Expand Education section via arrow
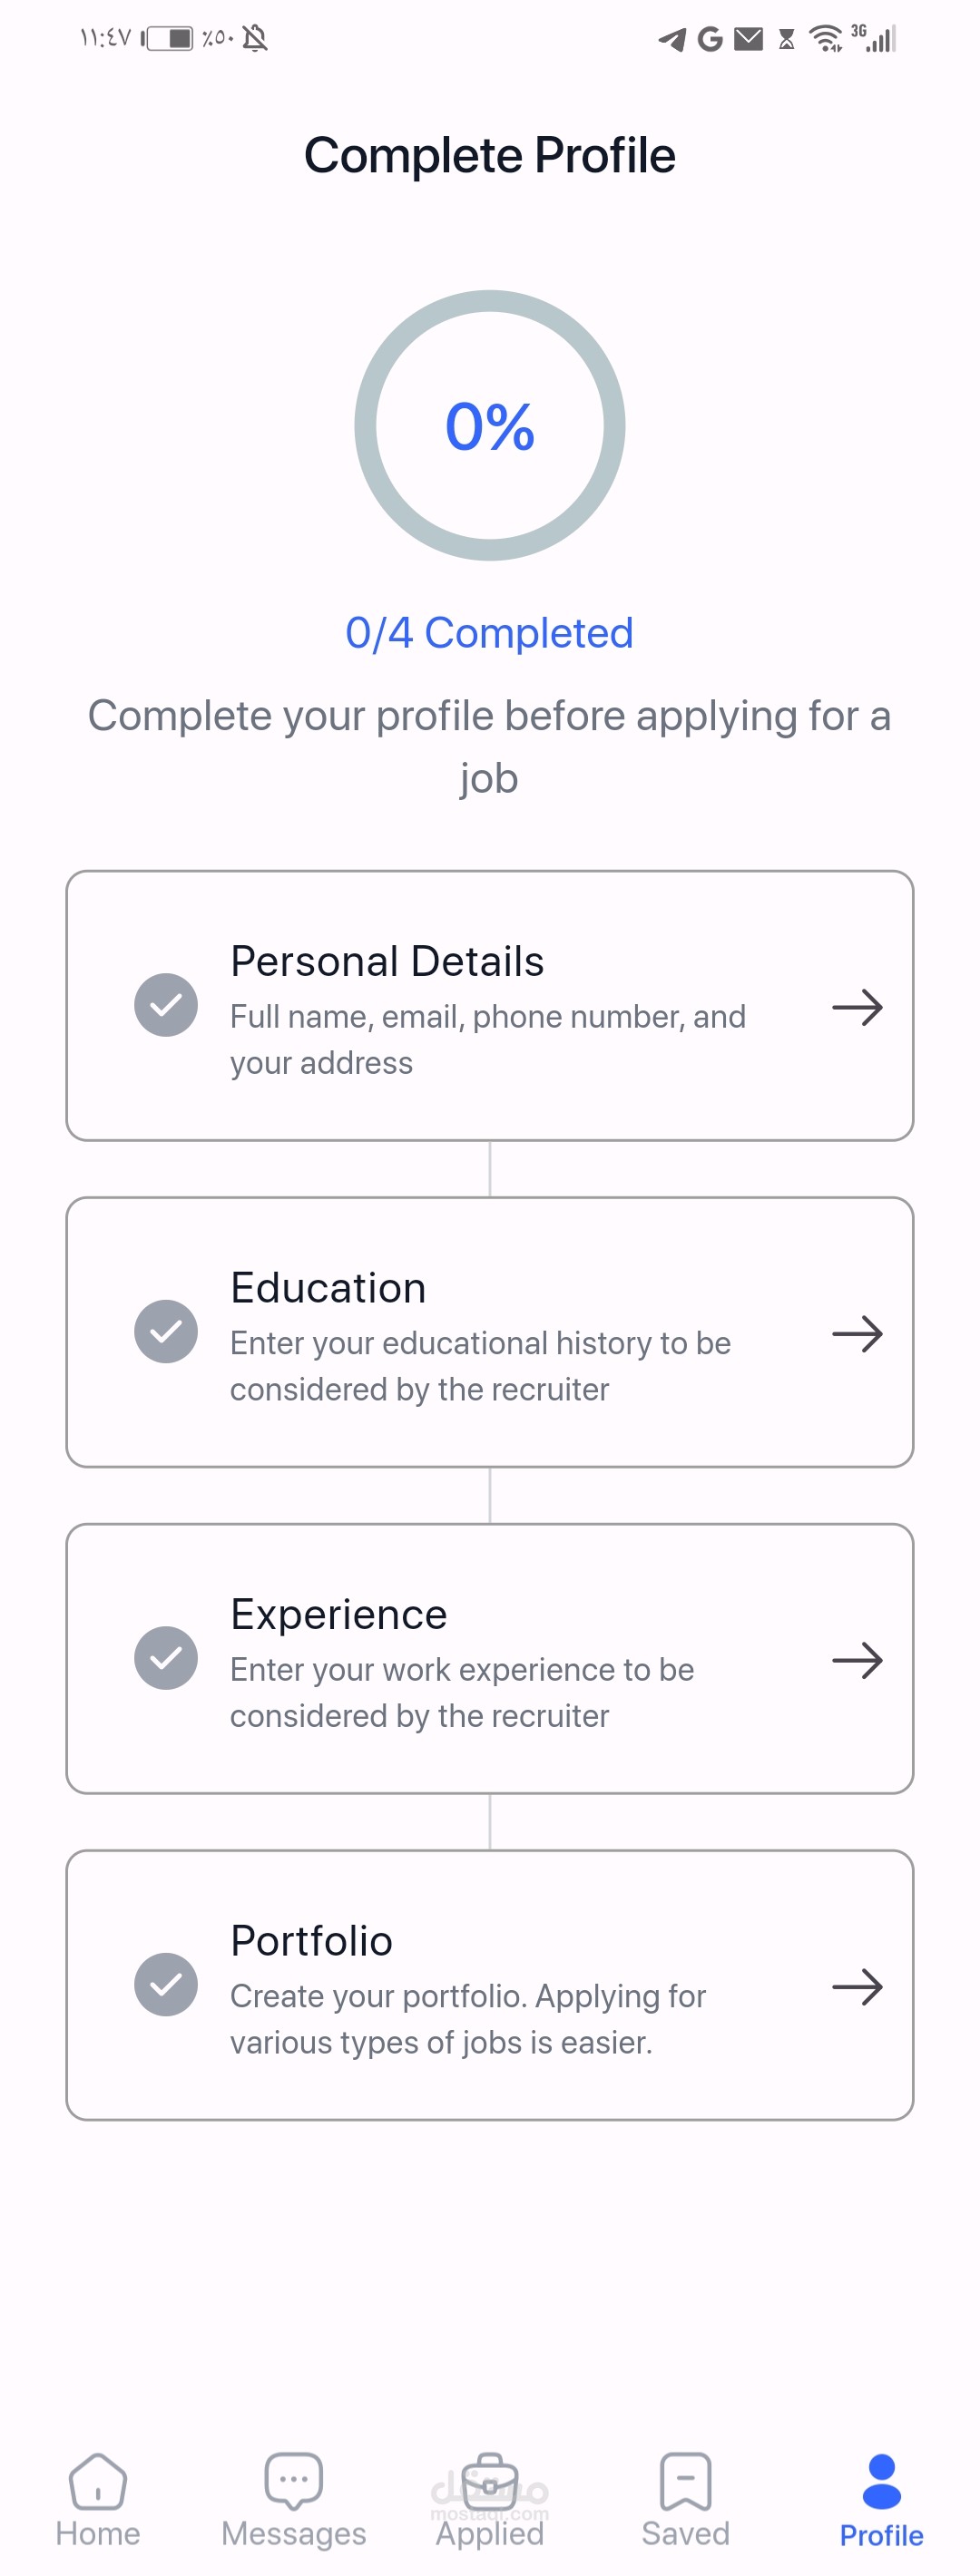 point(857,1333)
